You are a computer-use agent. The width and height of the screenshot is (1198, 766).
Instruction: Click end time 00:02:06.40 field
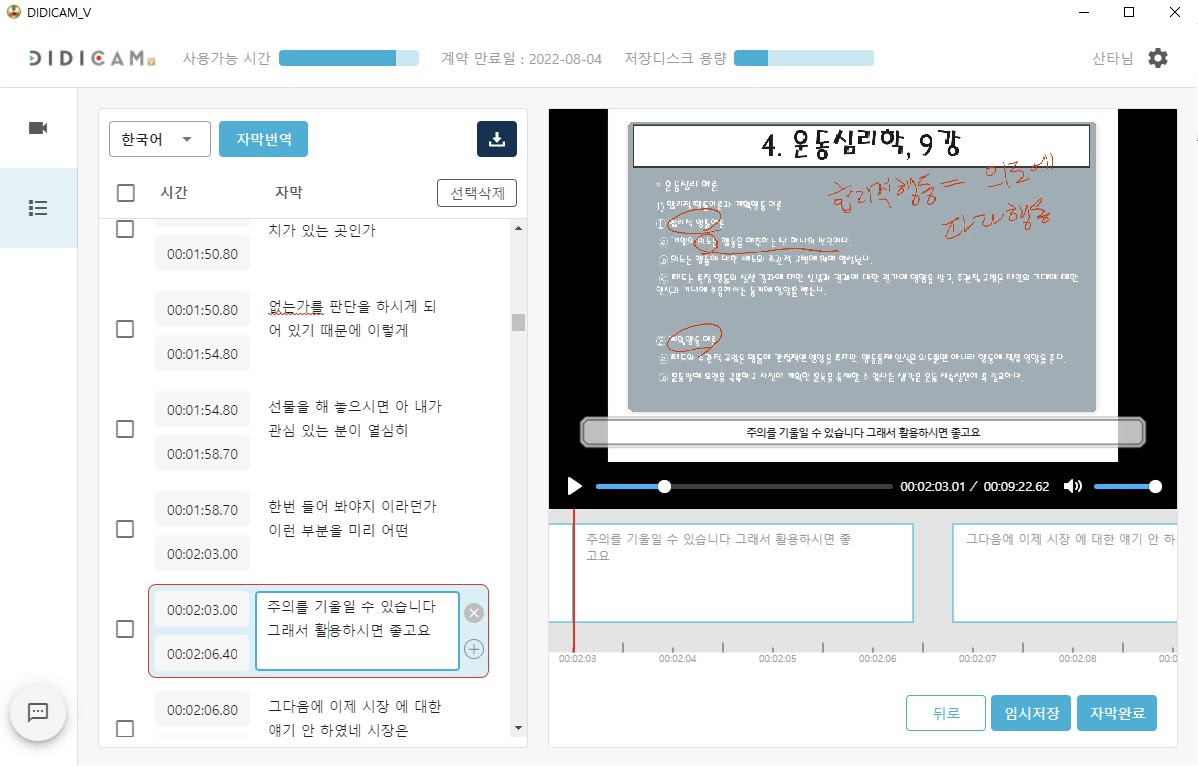click(202, 654)
